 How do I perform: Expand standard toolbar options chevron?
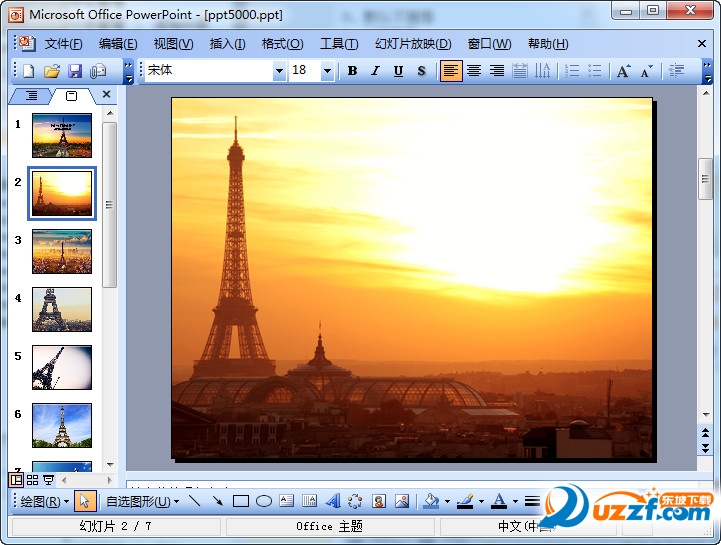pos(129,72)
